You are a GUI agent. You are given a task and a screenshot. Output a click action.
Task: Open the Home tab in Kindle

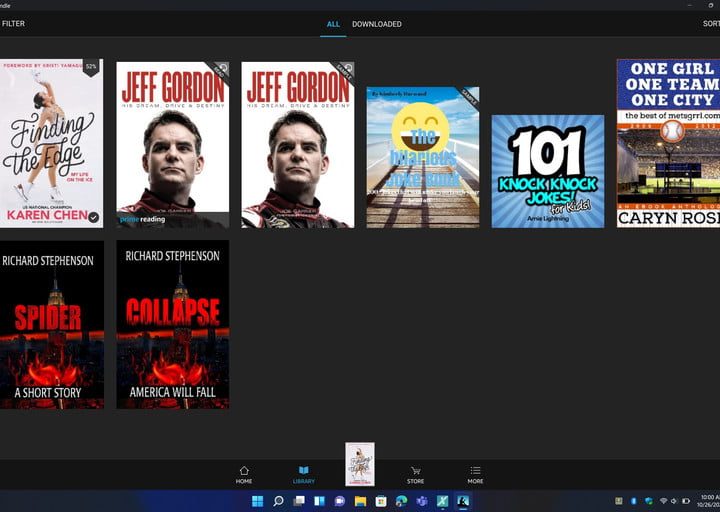(244, 475)
